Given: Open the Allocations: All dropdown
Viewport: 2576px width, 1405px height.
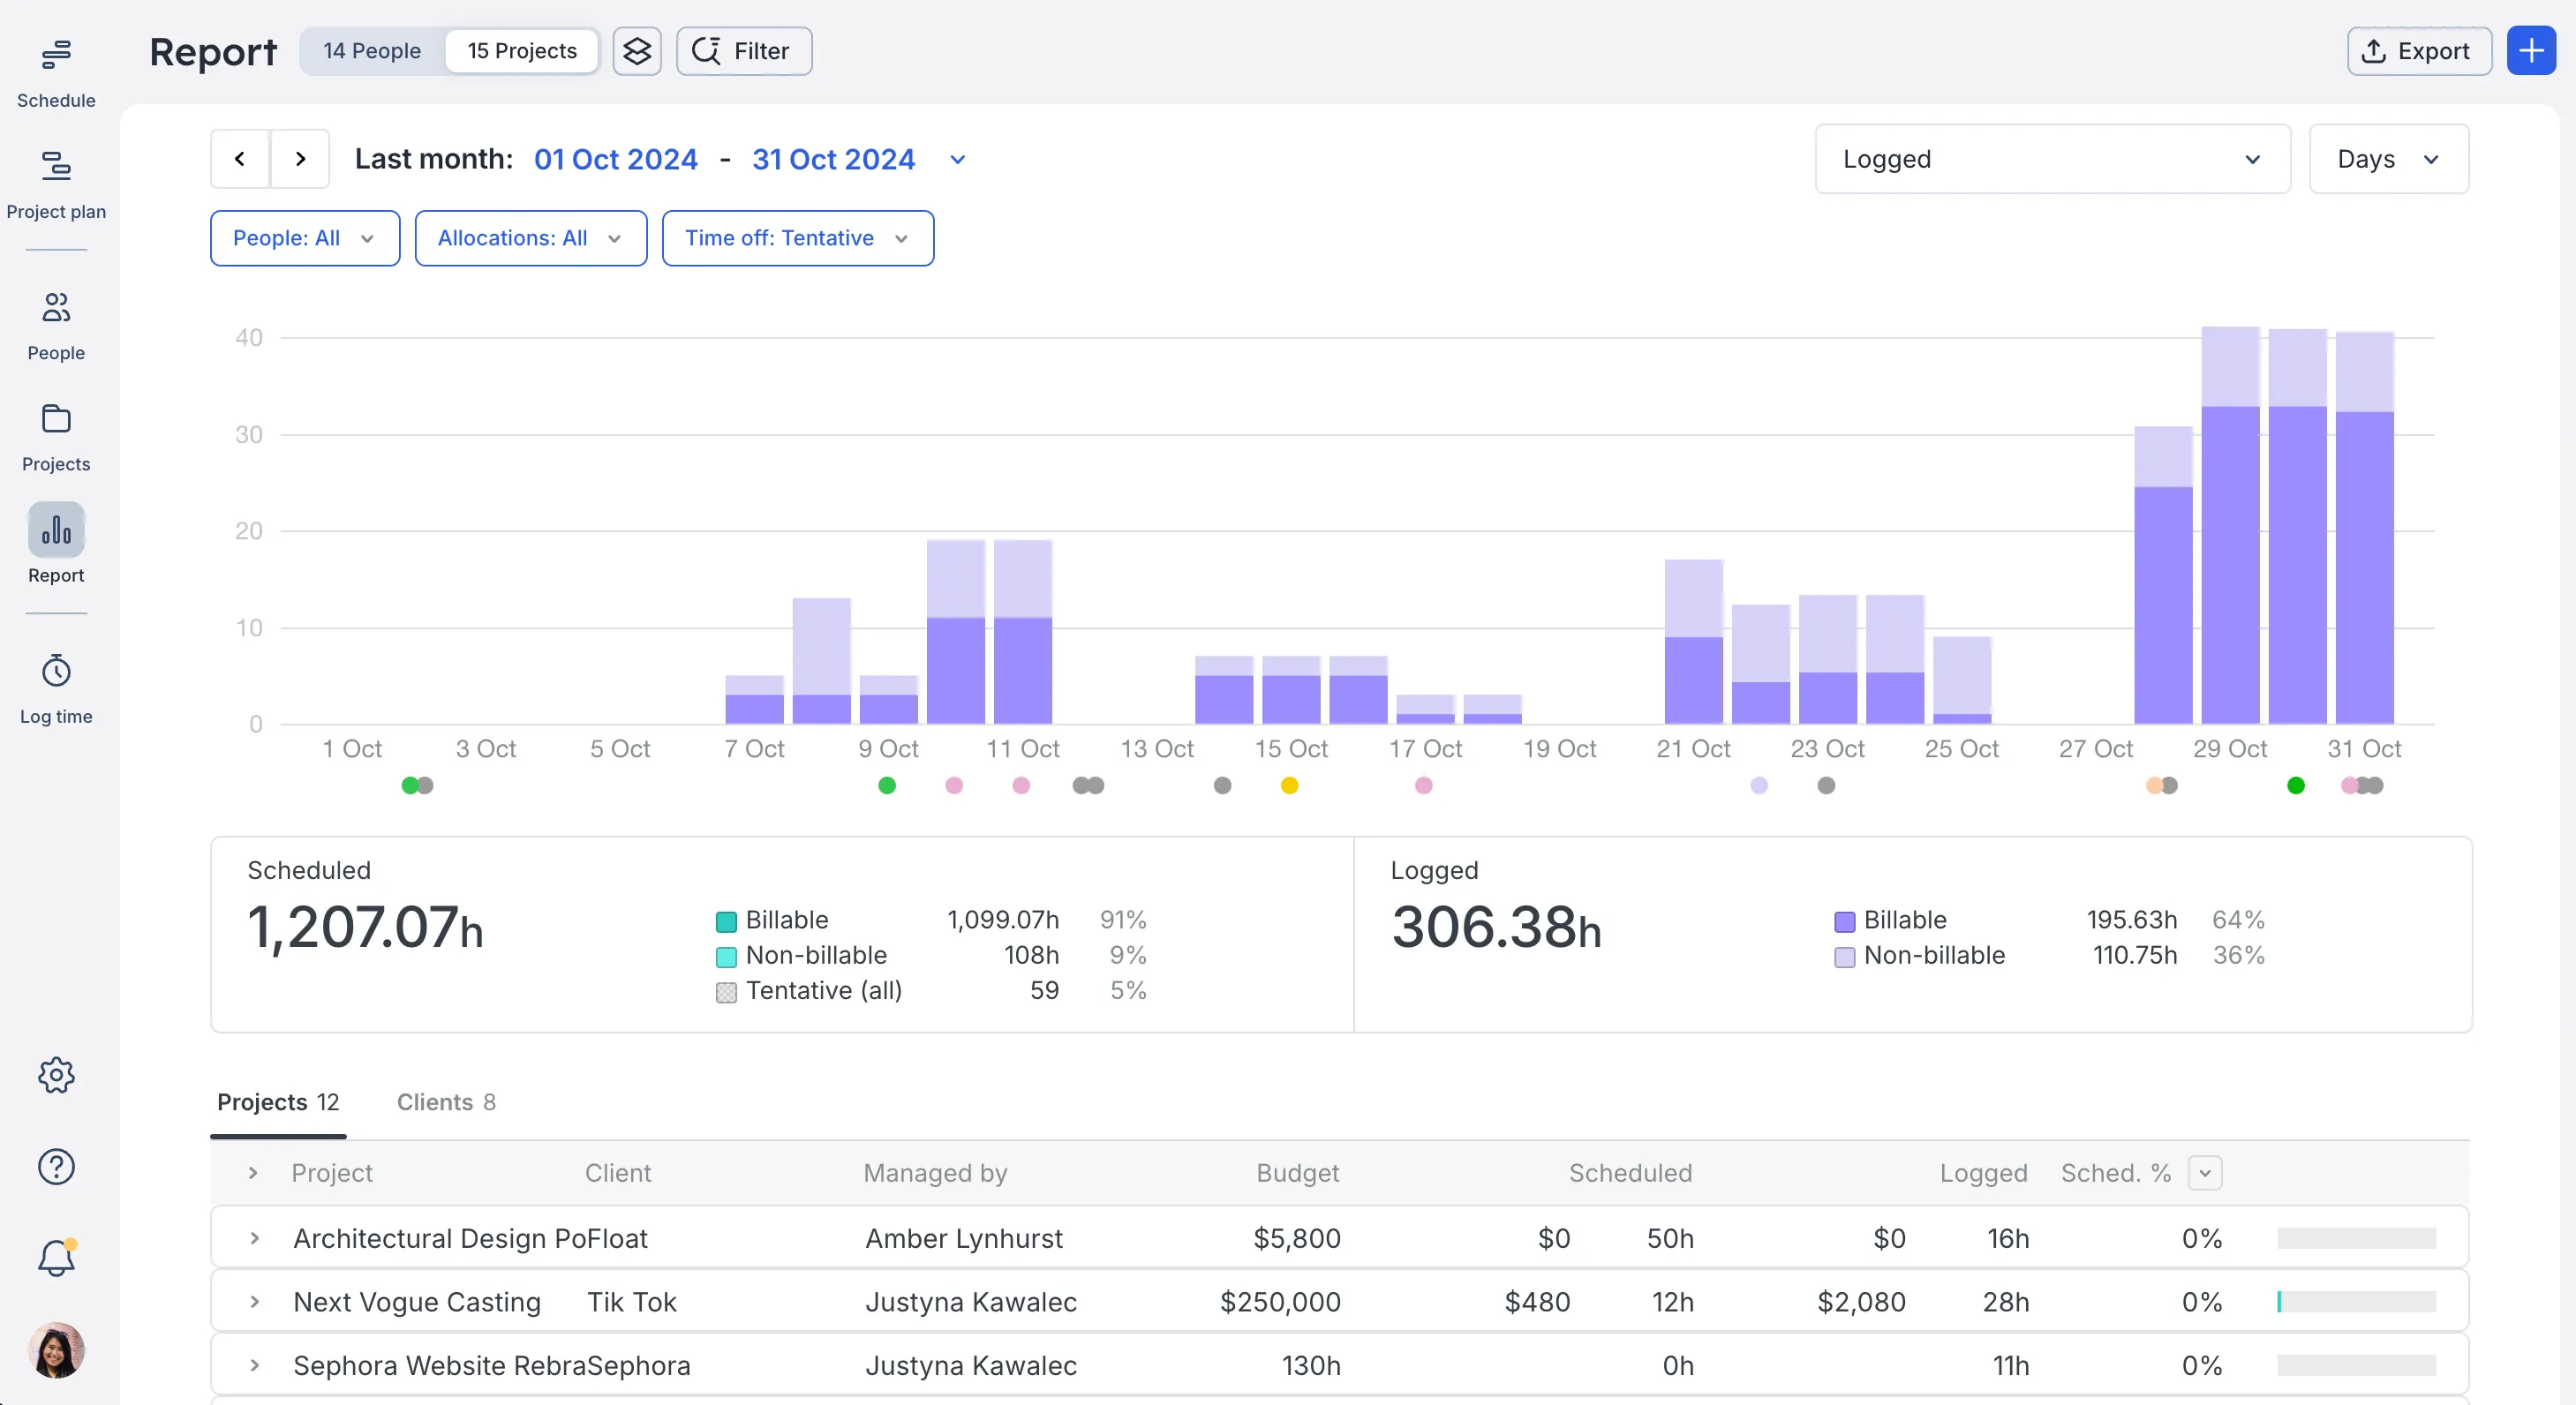Looking at the screenshot, I should click(531, 238).
